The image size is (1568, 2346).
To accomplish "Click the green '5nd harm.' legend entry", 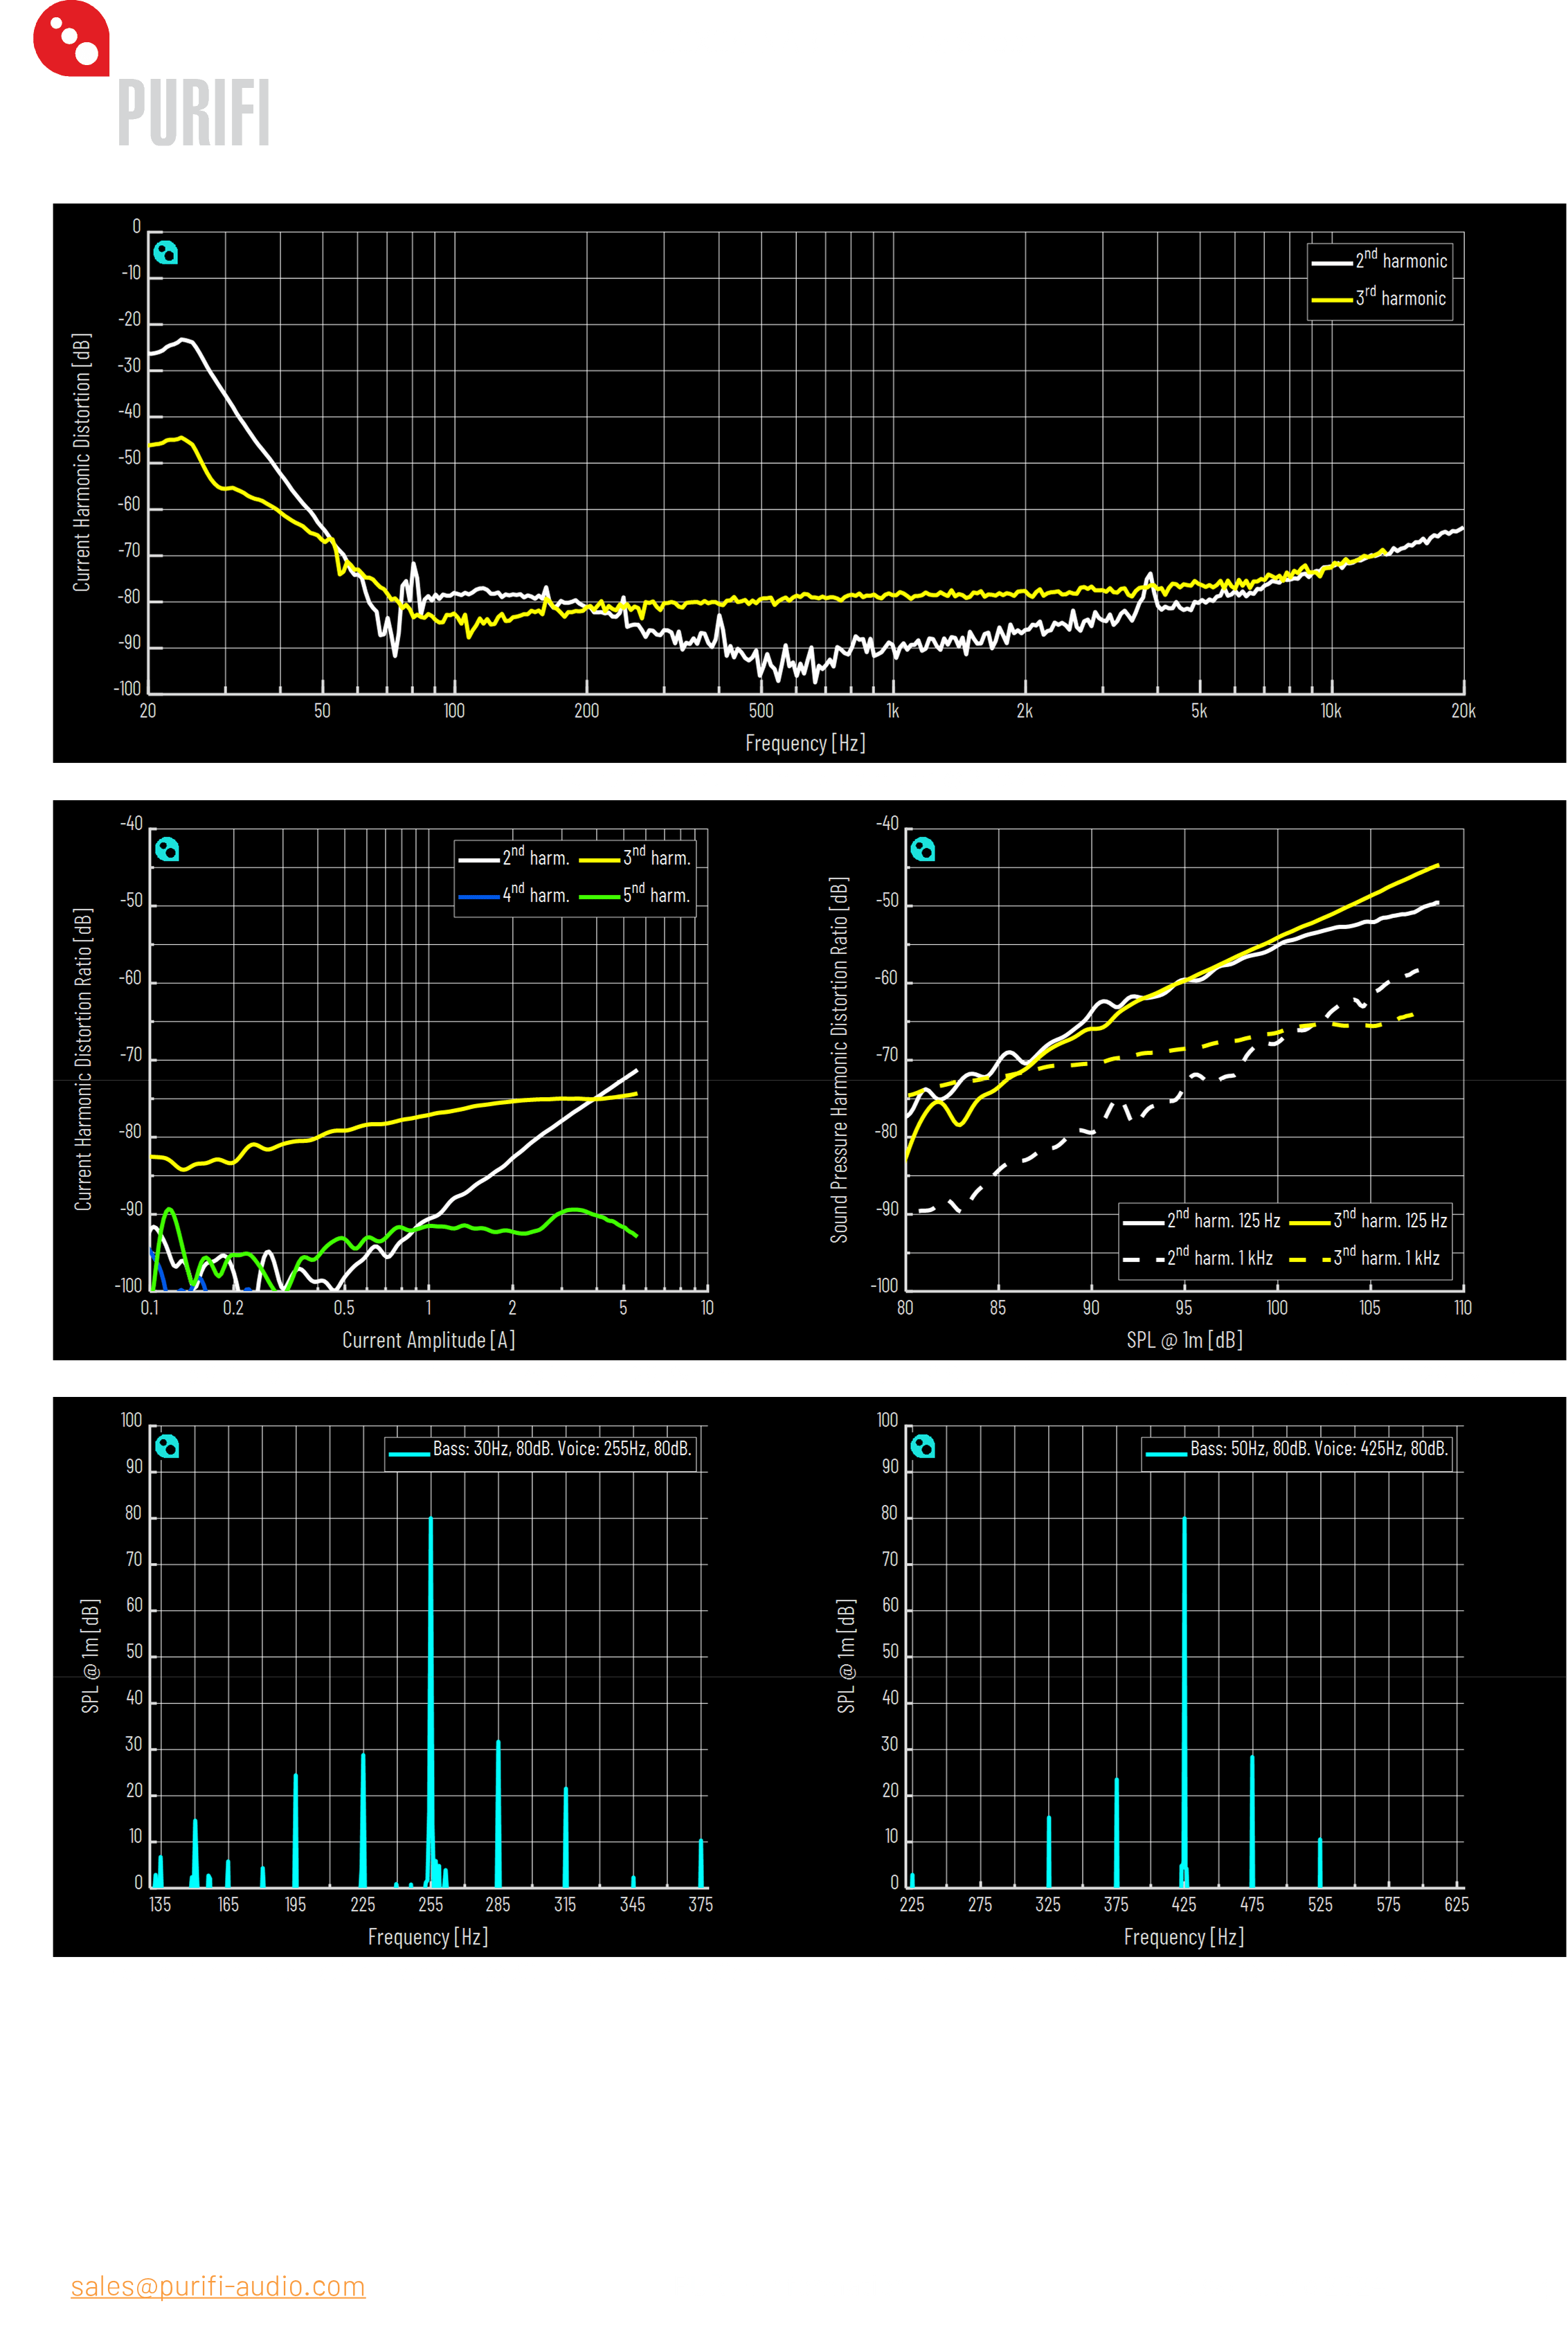I will pos(635,895).
